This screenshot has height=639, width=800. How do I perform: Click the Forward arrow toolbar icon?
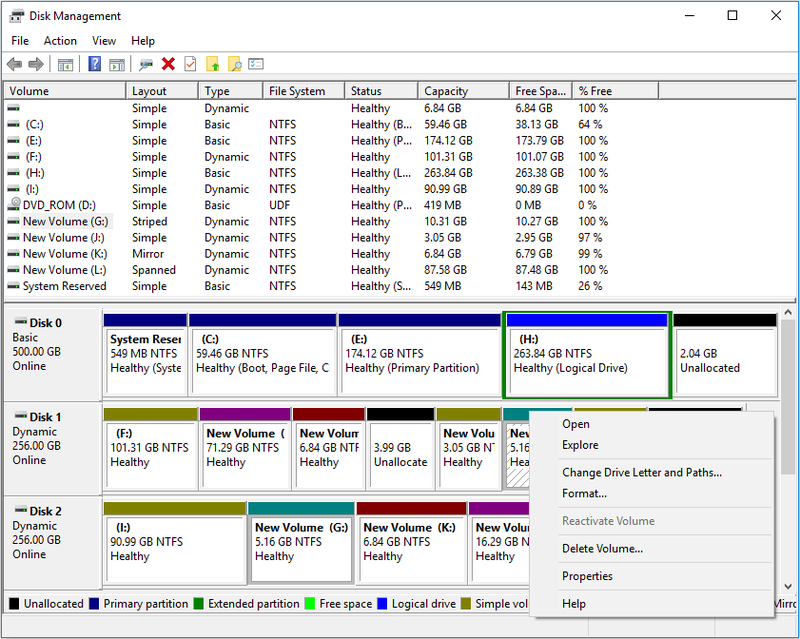[x=36, y=64]
